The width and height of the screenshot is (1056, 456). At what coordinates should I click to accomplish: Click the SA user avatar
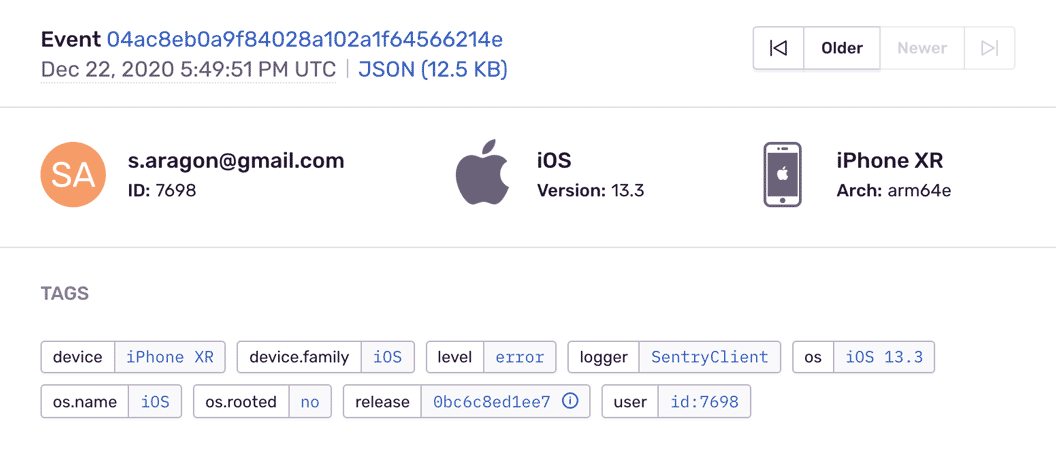click(73, 175)
